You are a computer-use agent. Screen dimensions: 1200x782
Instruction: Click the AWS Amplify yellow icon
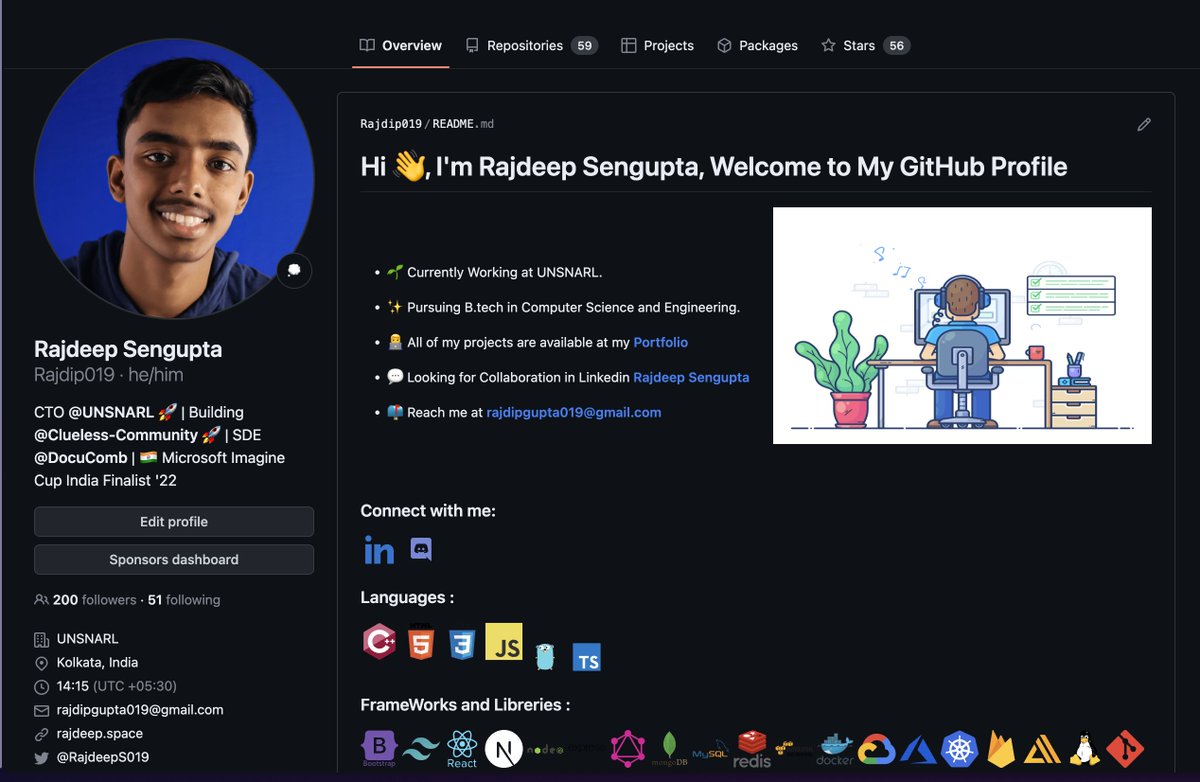[x=1043, y=750]
